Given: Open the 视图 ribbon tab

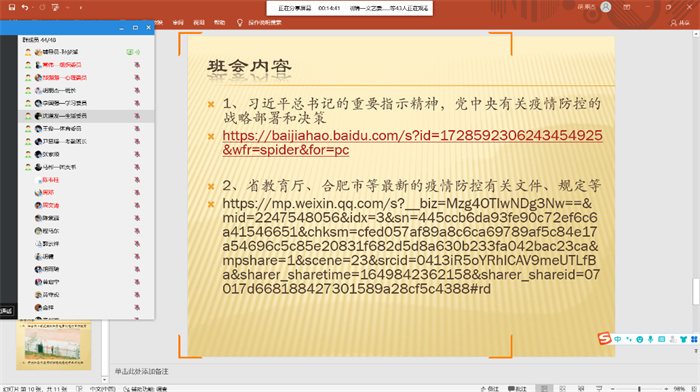Looking at the screenshot, I should [x=199, y=22].
